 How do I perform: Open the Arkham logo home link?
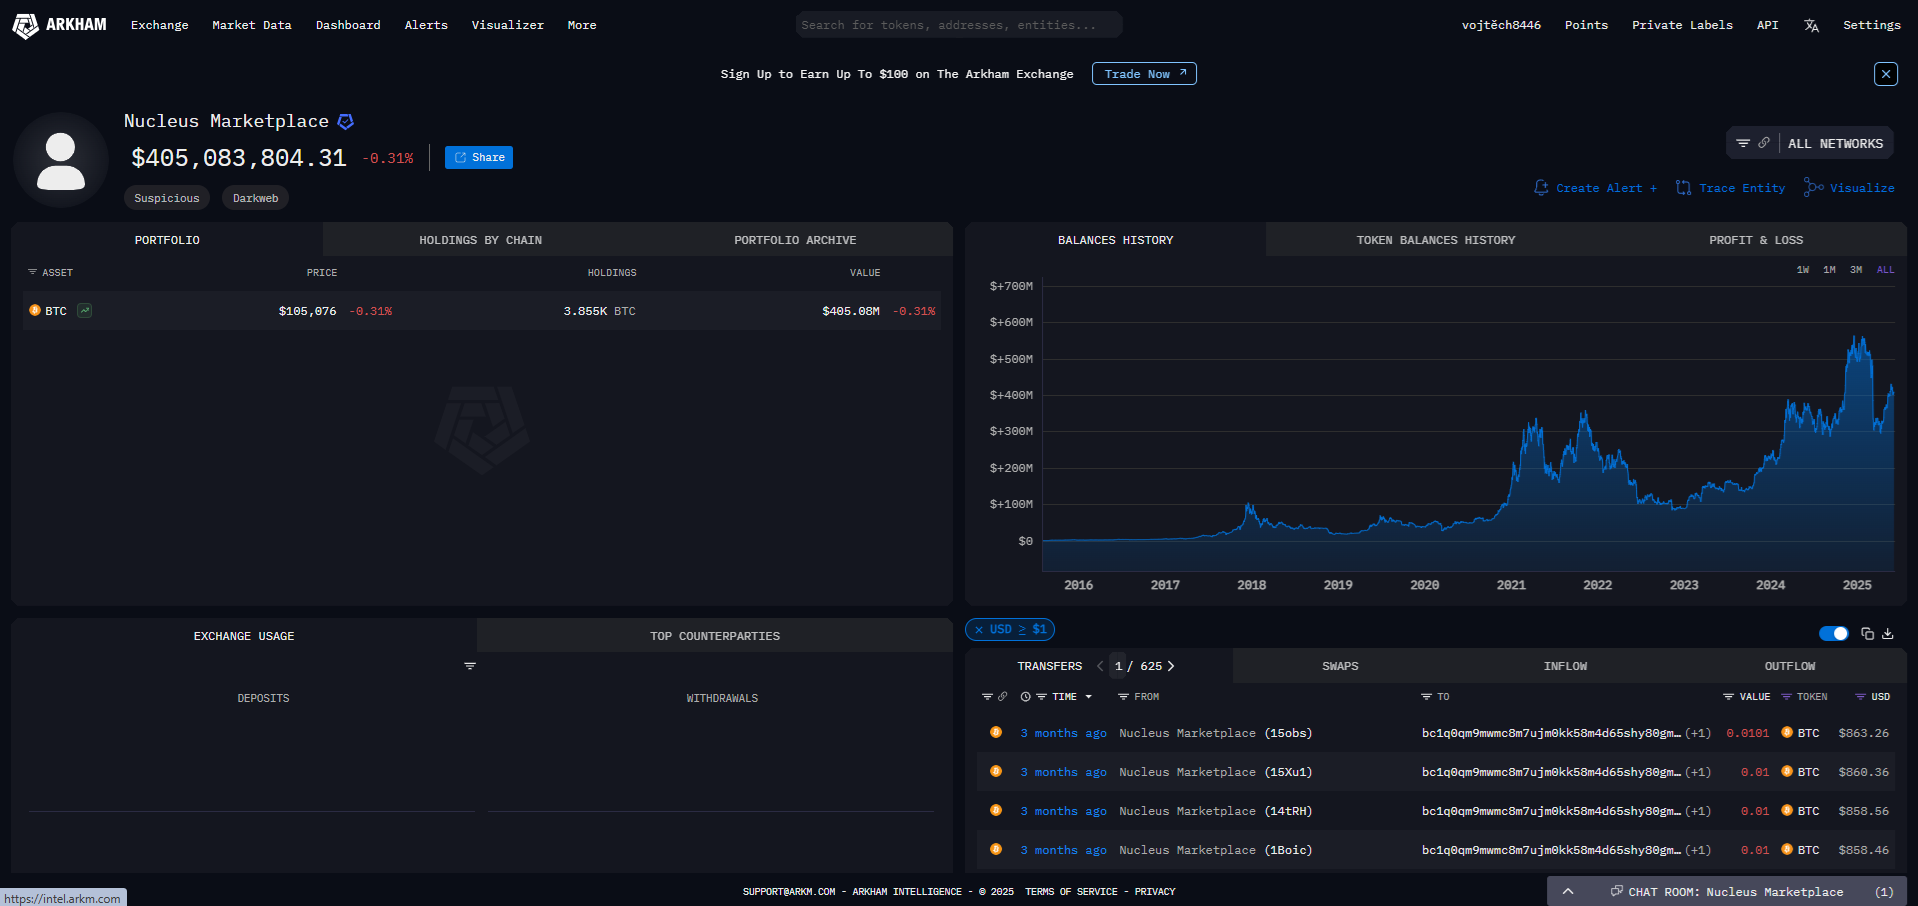coord(59,25)
